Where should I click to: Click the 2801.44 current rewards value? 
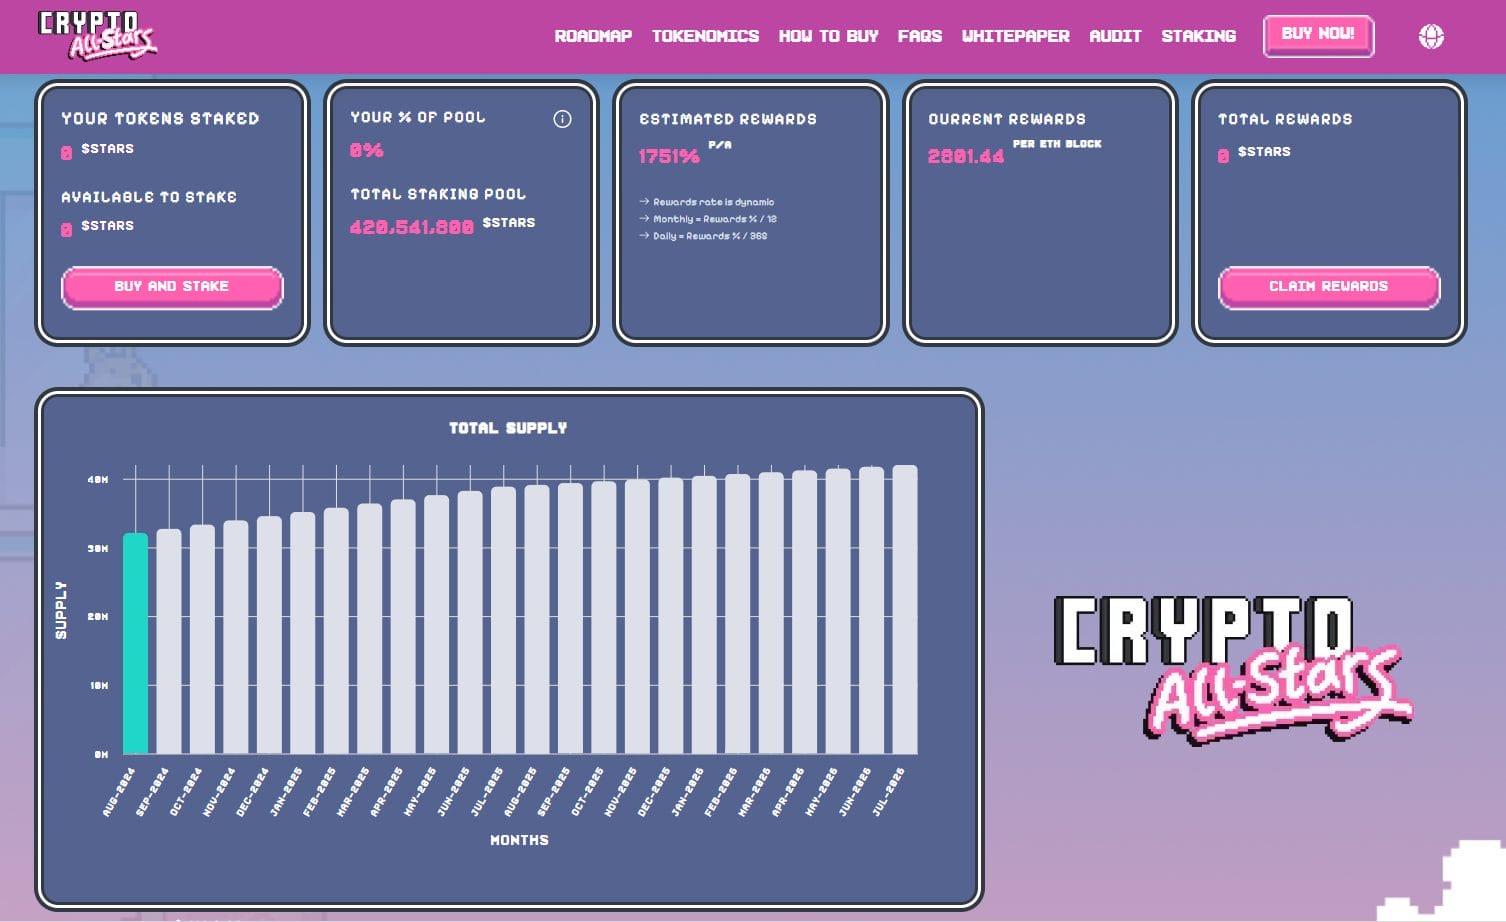pyautogui.click(x=965, y=156)
